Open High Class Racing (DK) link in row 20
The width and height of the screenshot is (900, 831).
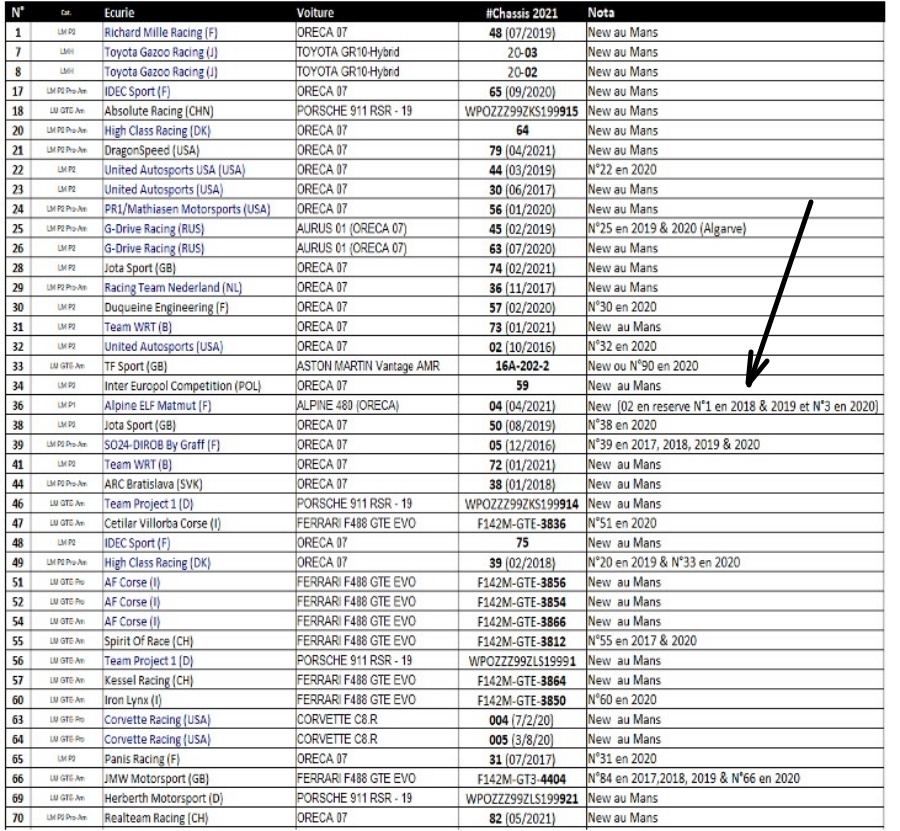157,131
